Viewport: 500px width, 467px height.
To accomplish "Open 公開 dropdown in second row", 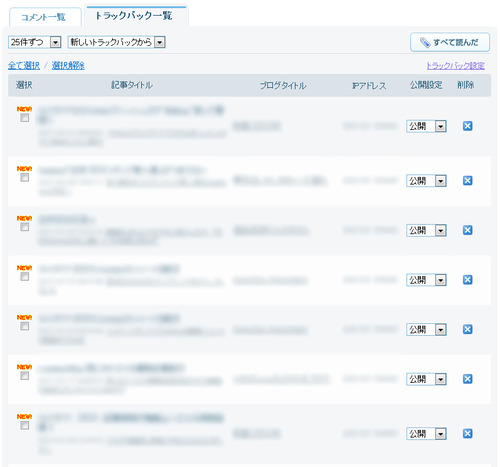I will [x=426, y=181].
